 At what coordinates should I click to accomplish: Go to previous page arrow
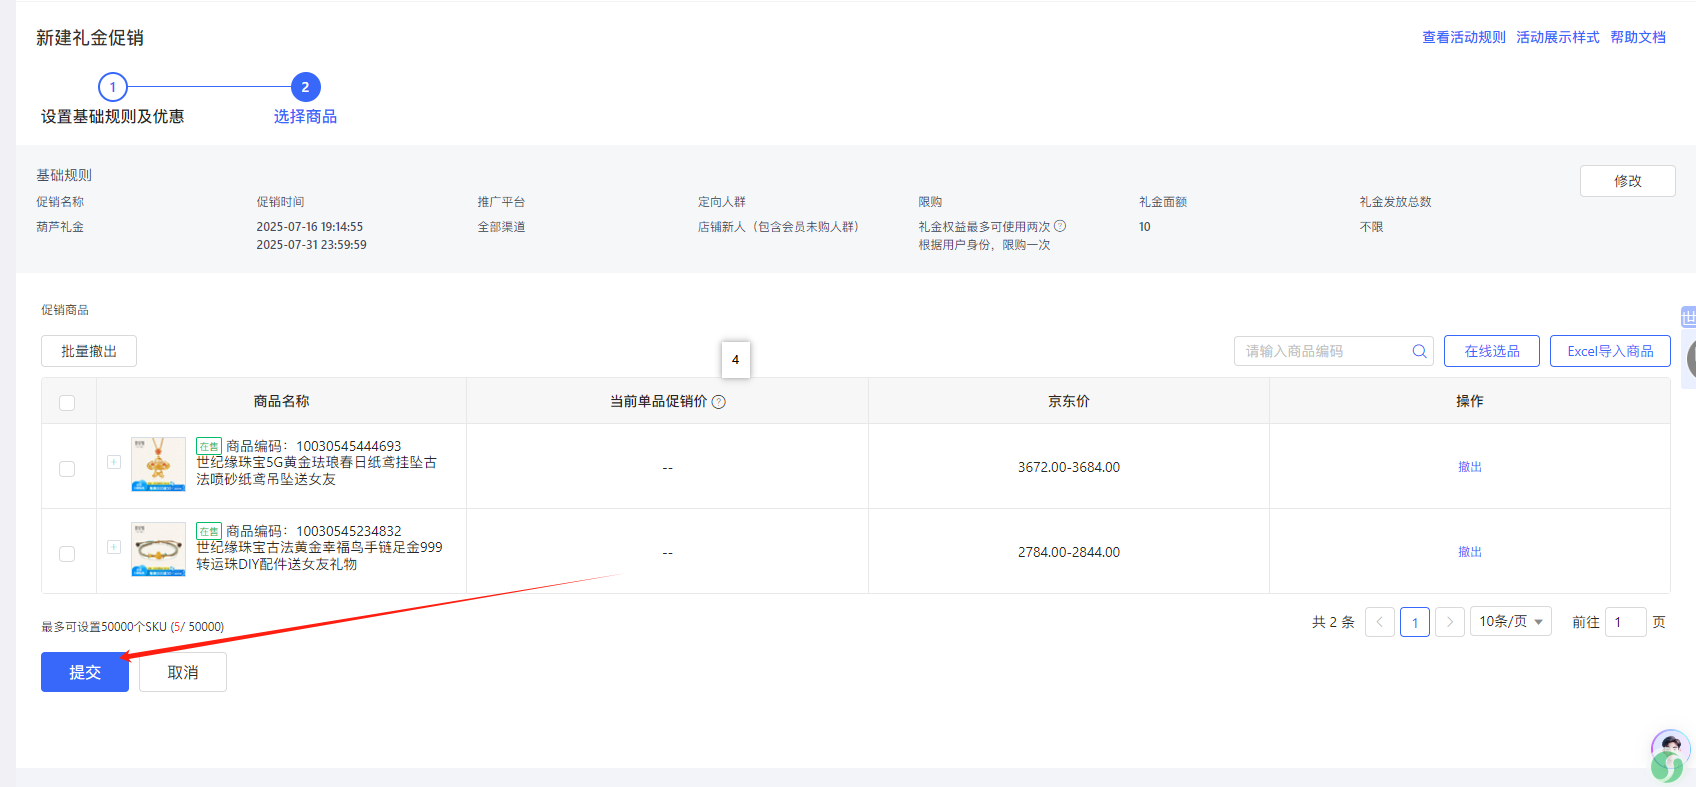point(1379,622)
